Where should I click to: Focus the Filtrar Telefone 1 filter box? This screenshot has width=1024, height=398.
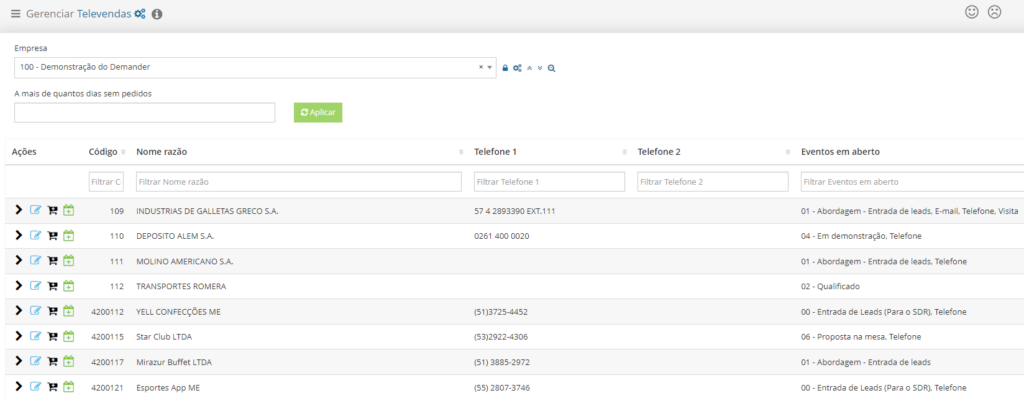549,182
